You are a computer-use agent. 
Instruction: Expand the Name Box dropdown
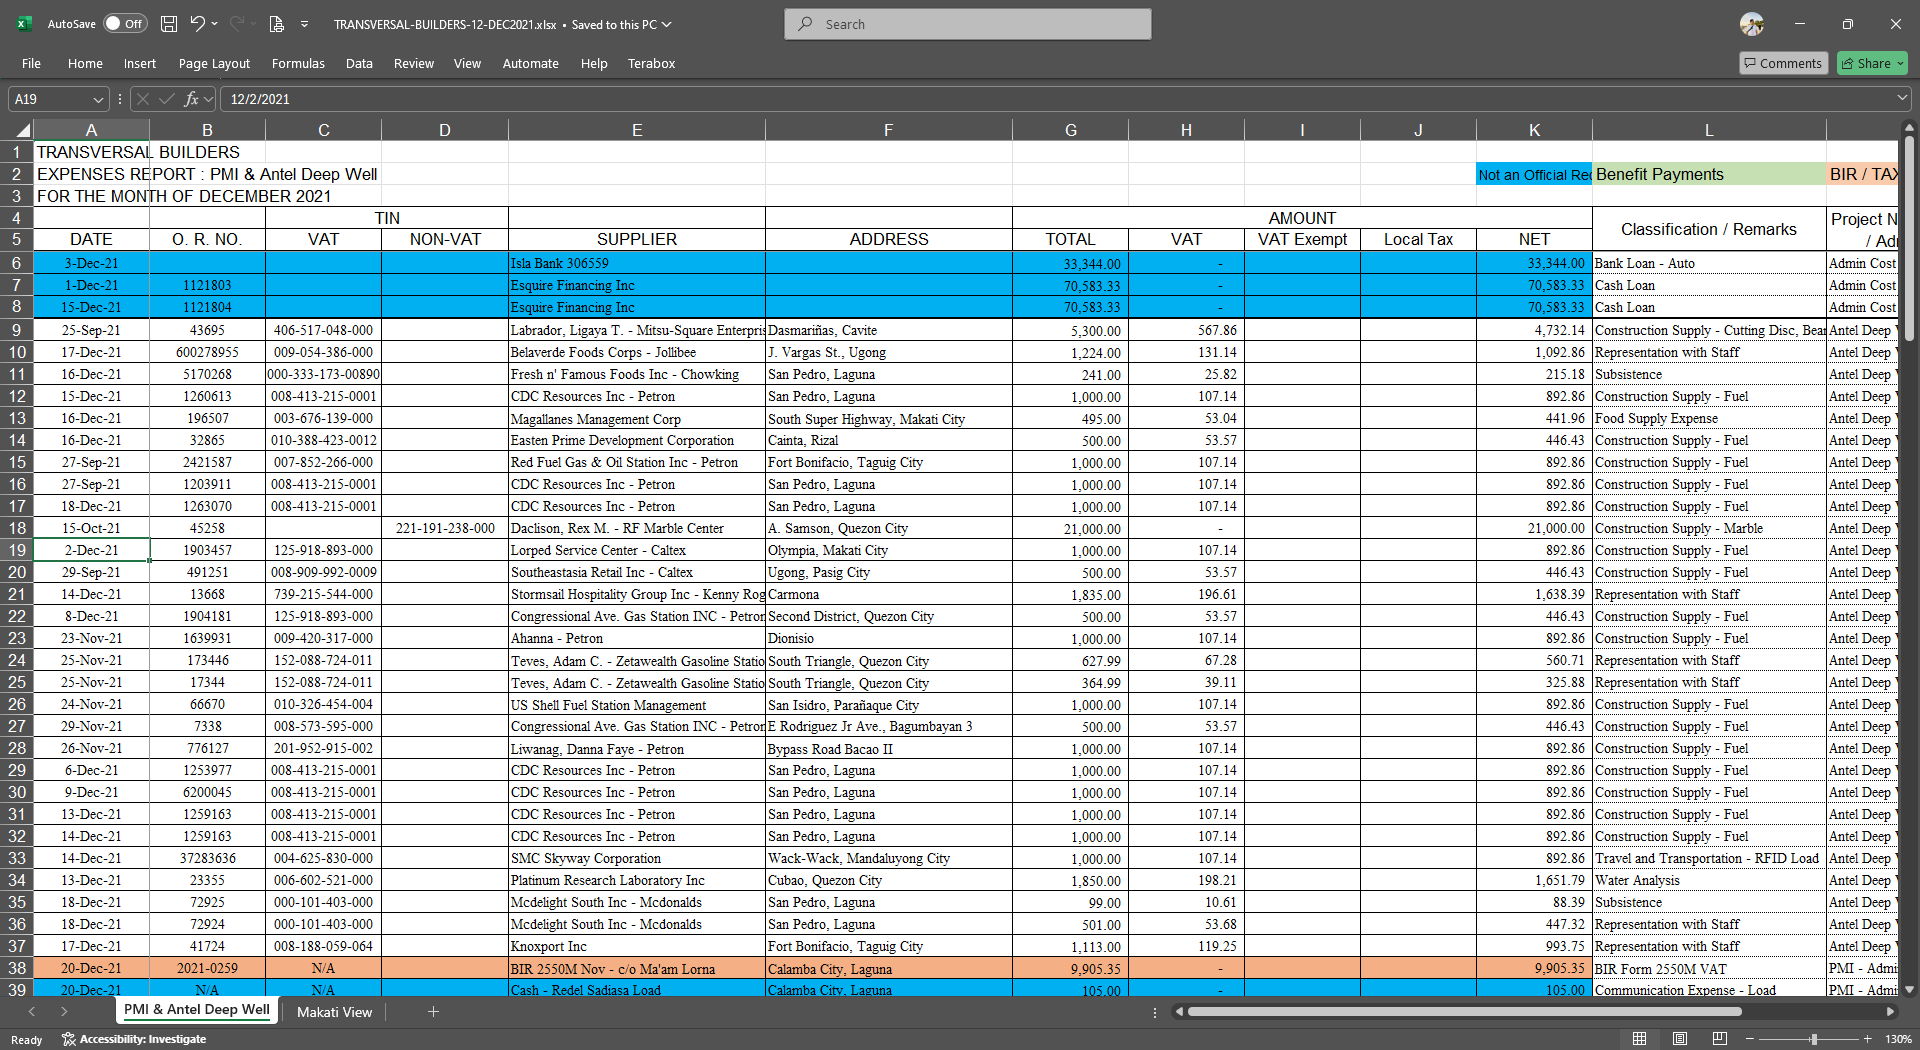(x=98, y=99)
